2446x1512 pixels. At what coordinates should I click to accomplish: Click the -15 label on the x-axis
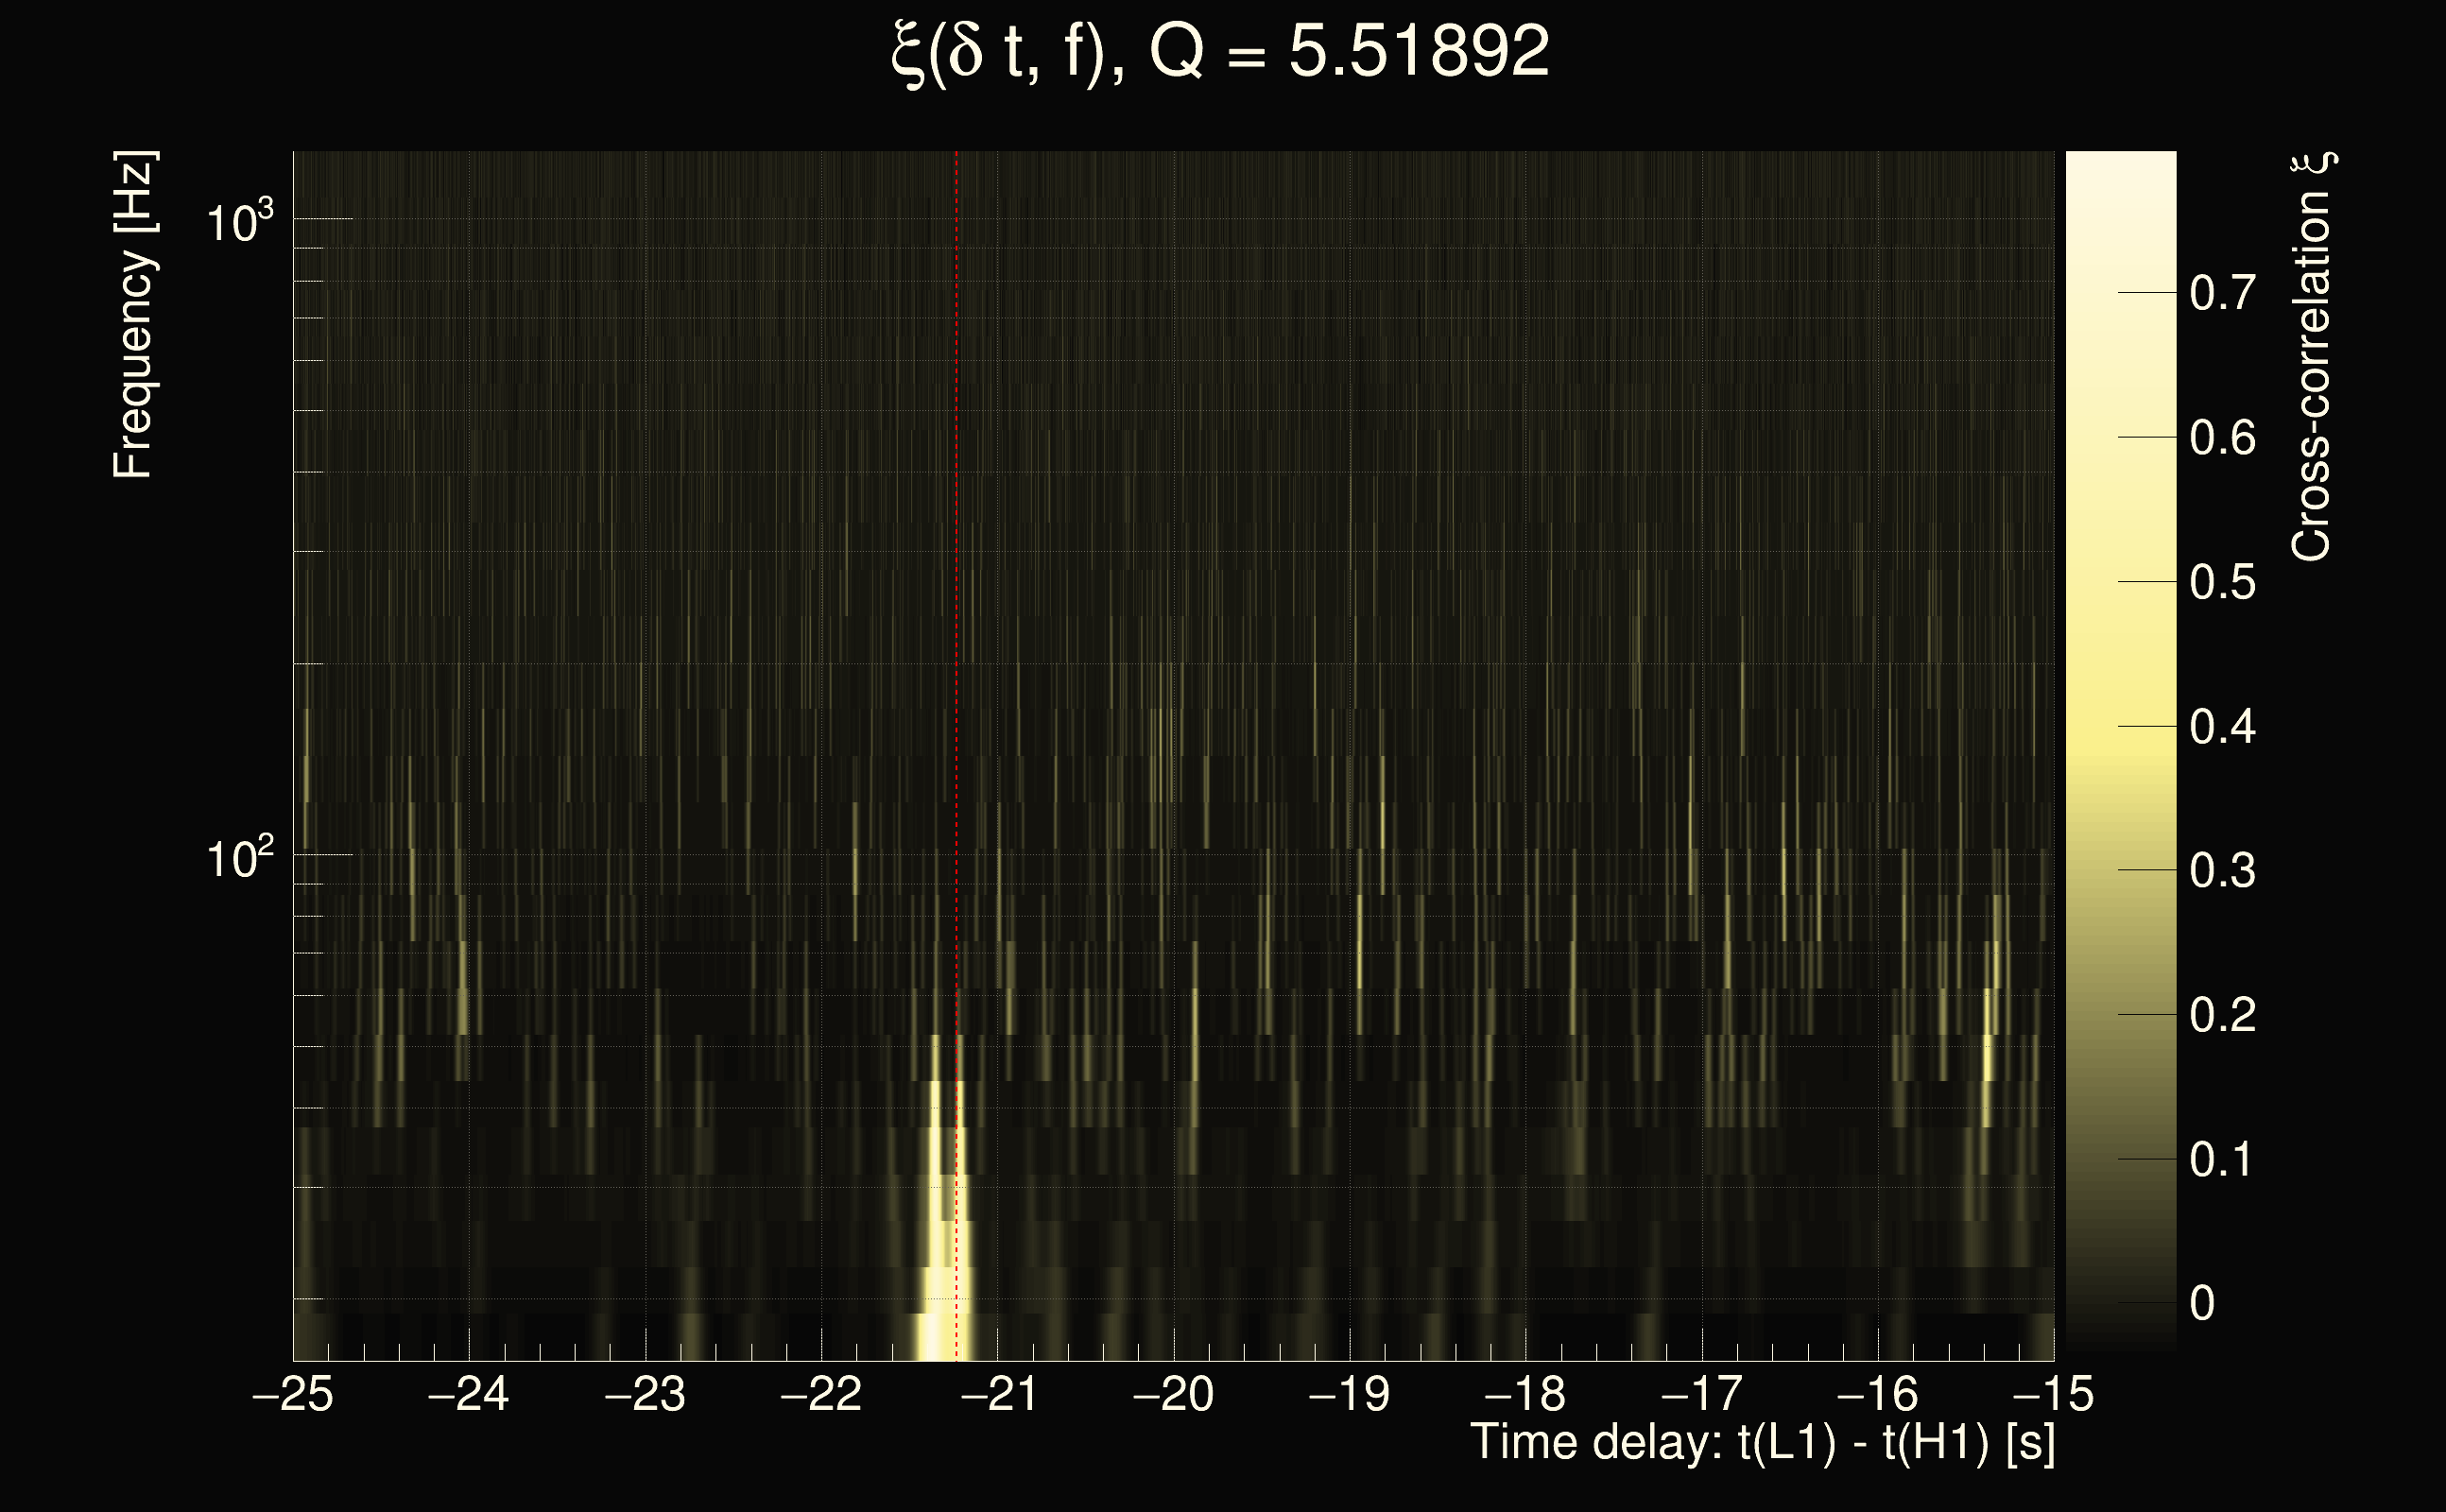pos(2052,1395)
